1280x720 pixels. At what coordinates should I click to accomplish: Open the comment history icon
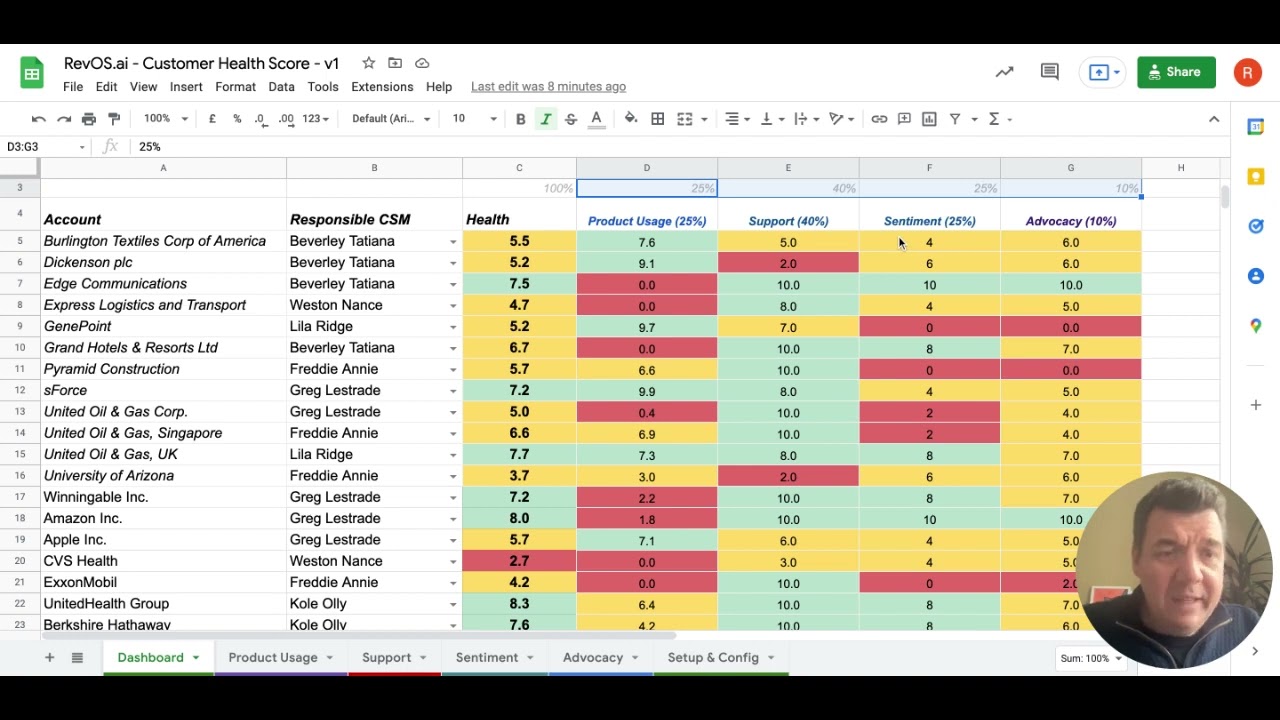tap(1049, 72)
